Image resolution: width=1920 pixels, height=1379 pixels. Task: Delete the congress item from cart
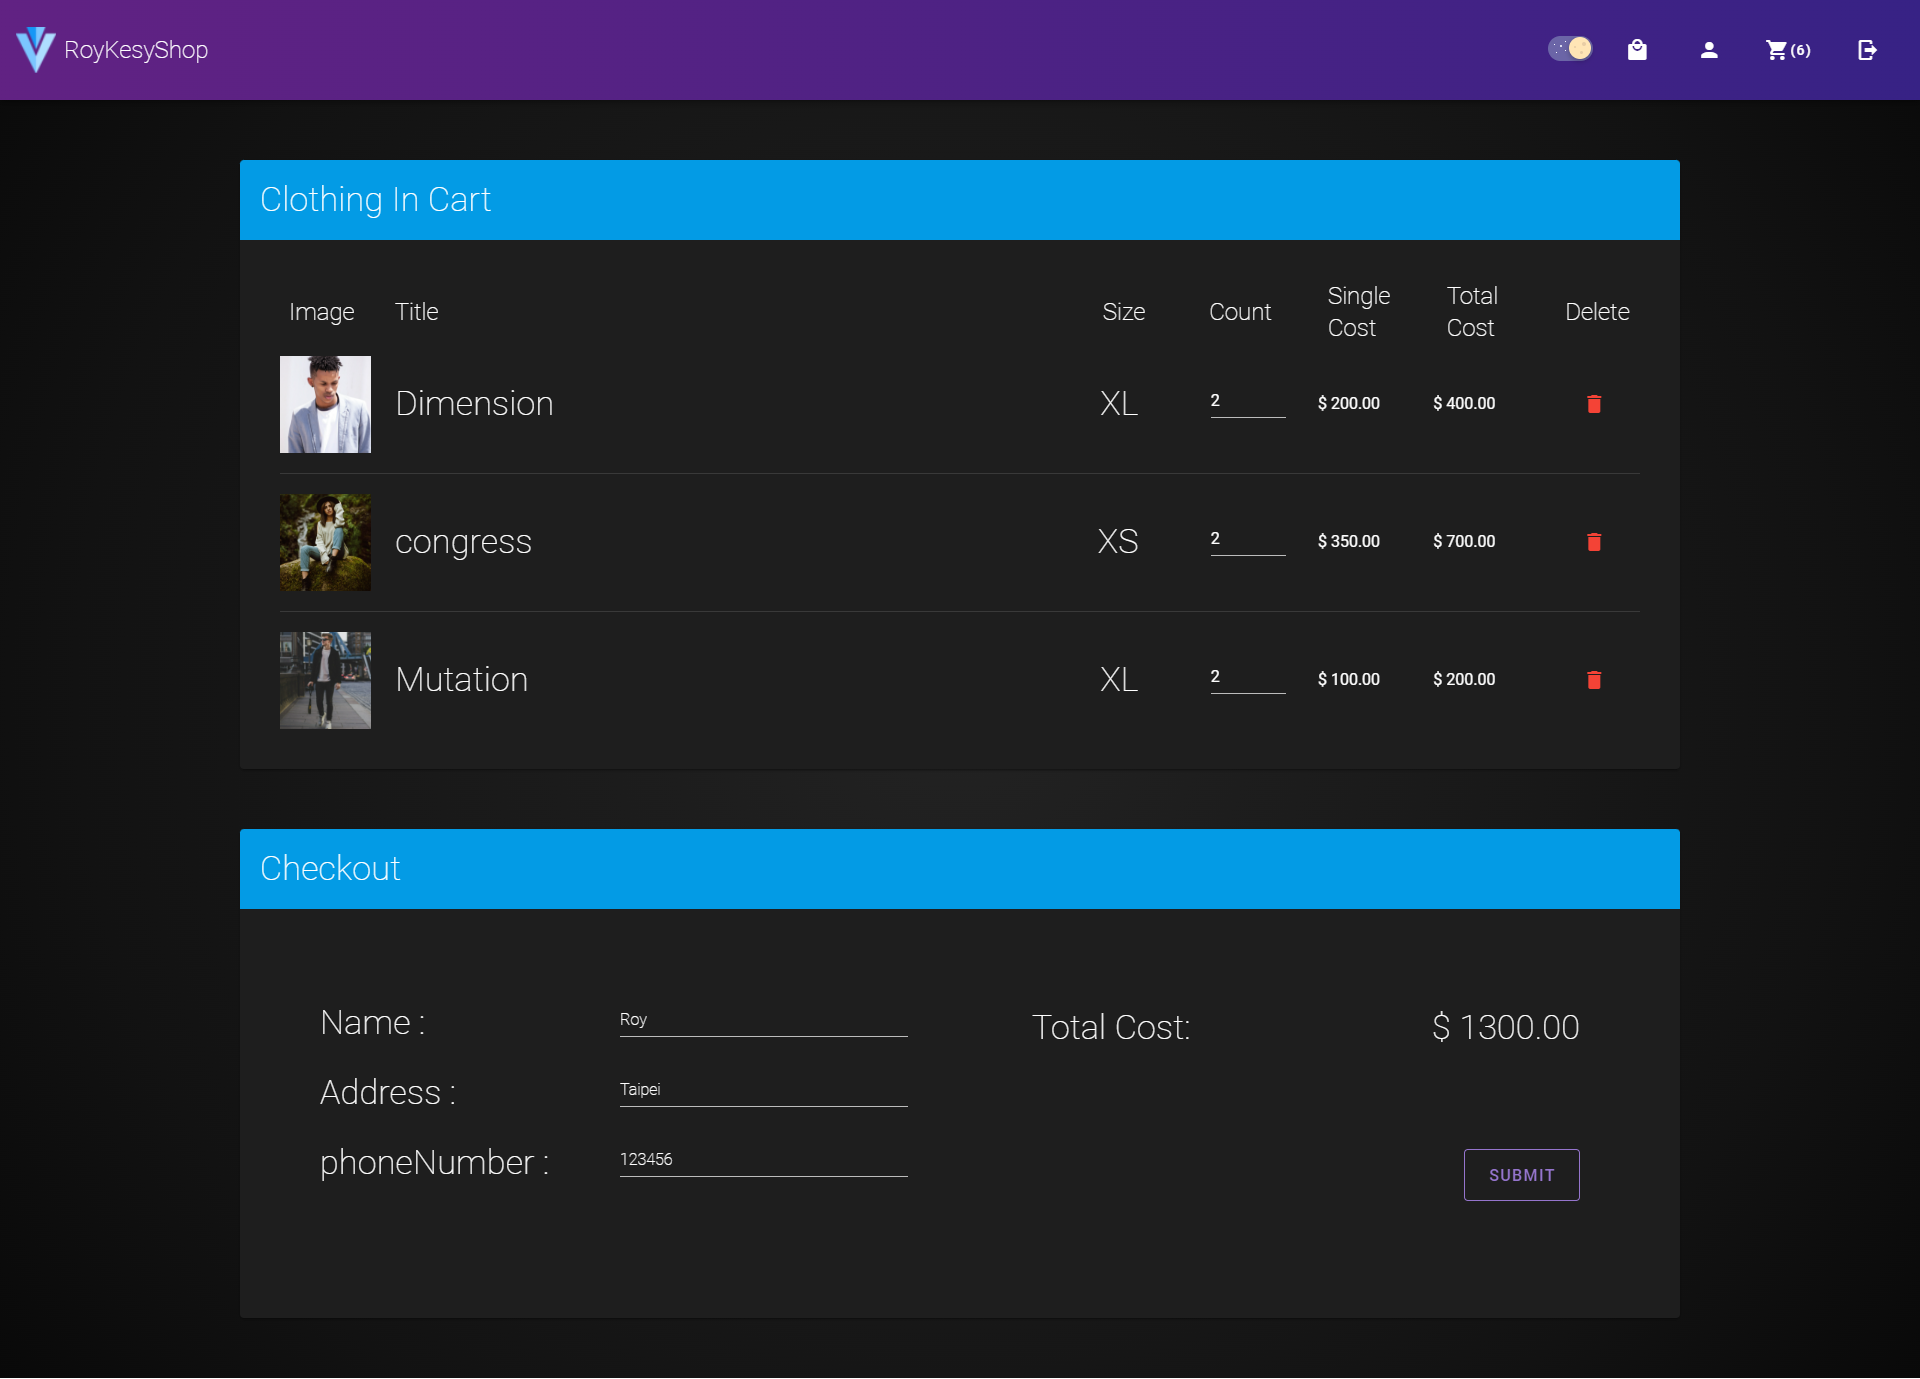[x=1594, y=542]
